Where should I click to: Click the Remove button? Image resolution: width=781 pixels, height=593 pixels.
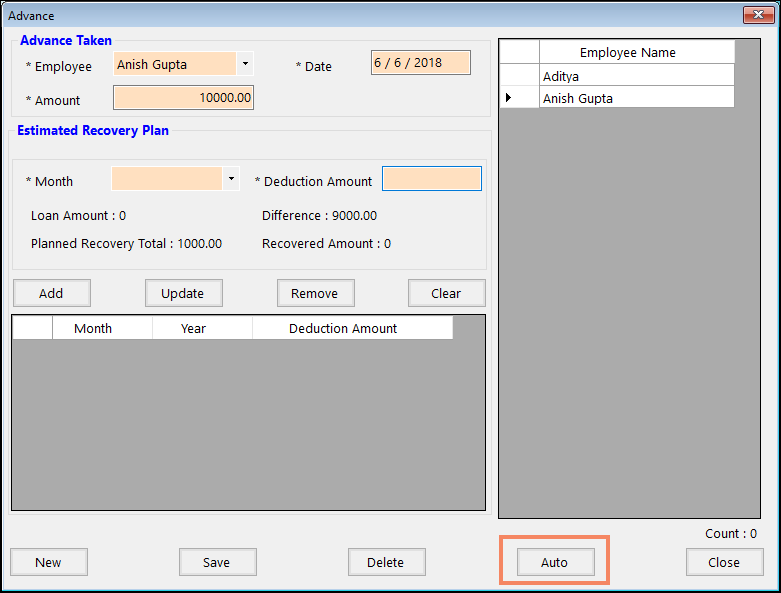point(316,293)
